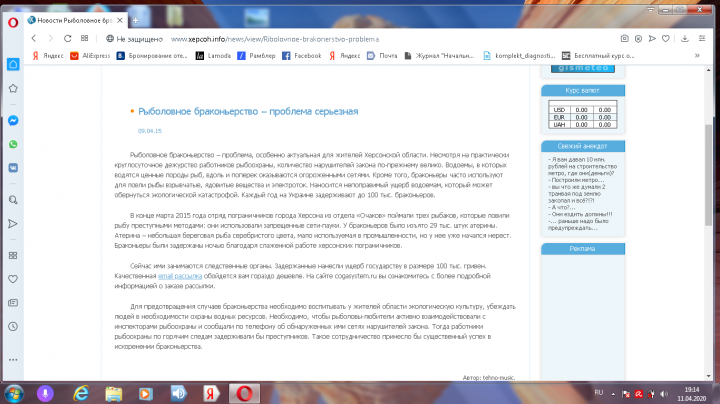
Task: Open WhatsApp in the sidebar
Action: [13, 144]
